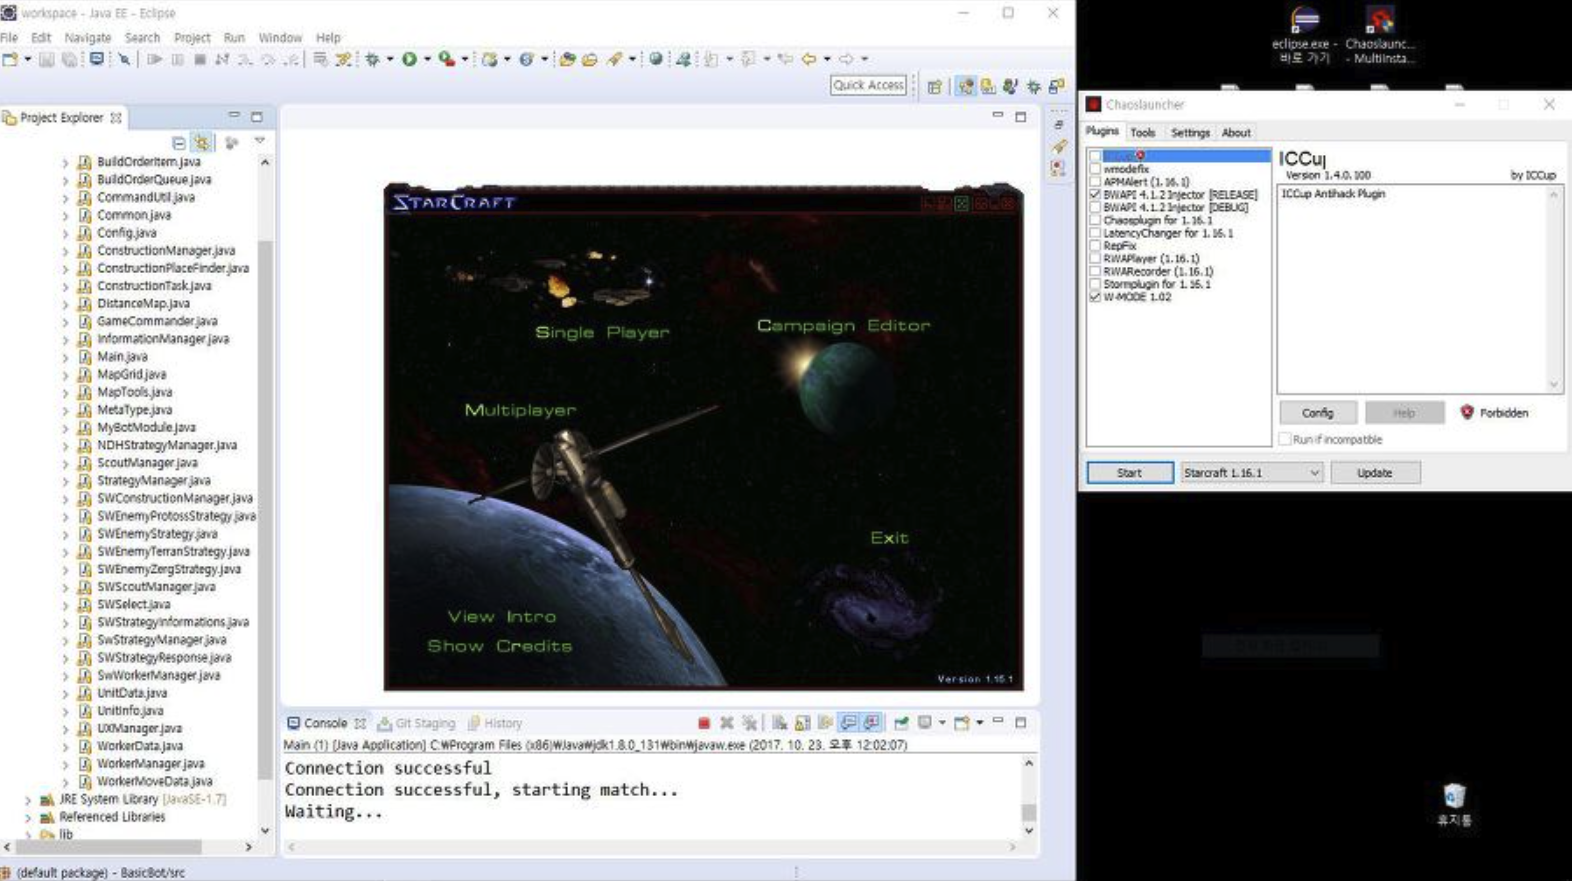Open Project Explorer View Menu arrow
This screenshot has height=881, width=1572.
pyautogui.click(x=259, y=142)
